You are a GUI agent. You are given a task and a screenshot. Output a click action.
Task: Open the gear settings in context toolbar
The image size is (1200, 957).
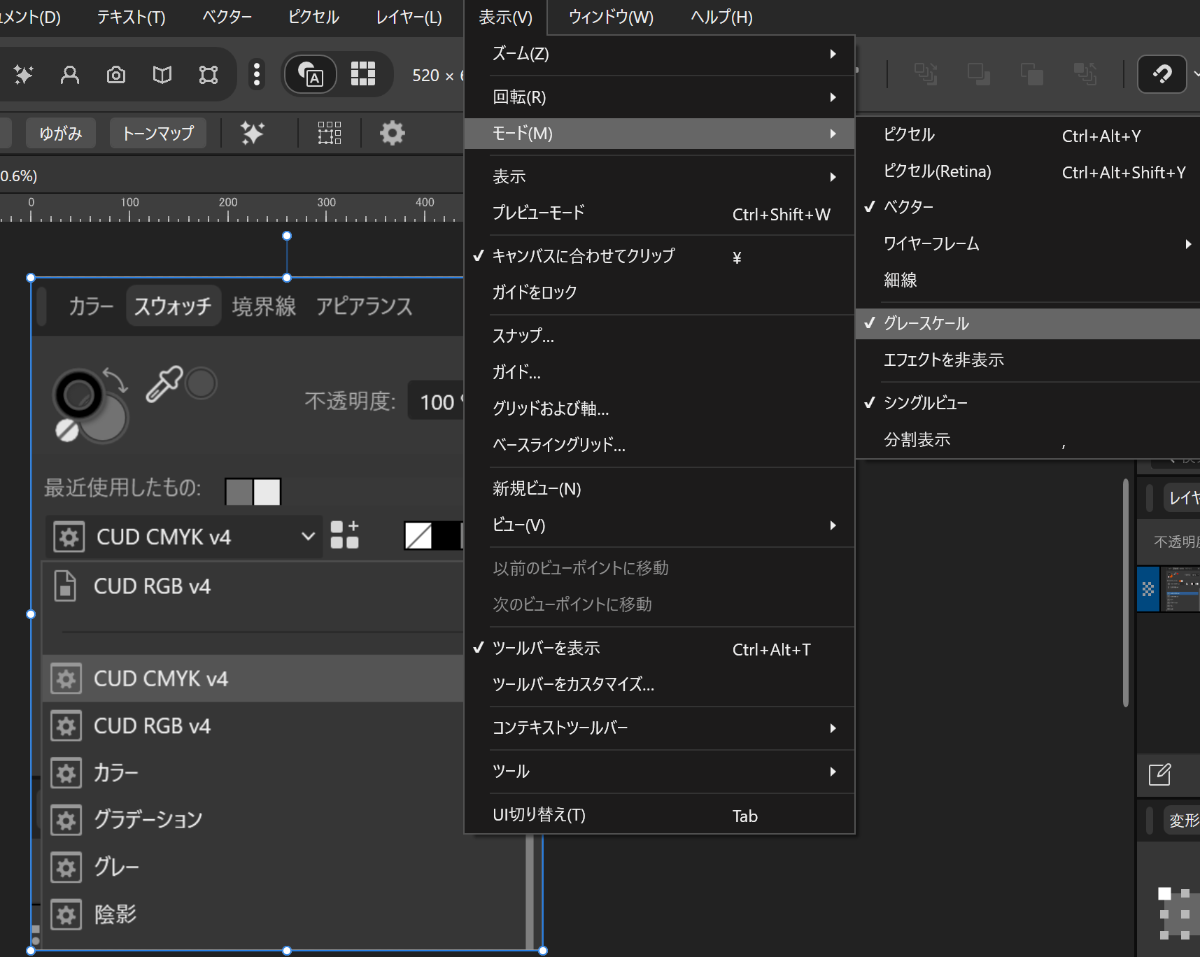point(393,132)
